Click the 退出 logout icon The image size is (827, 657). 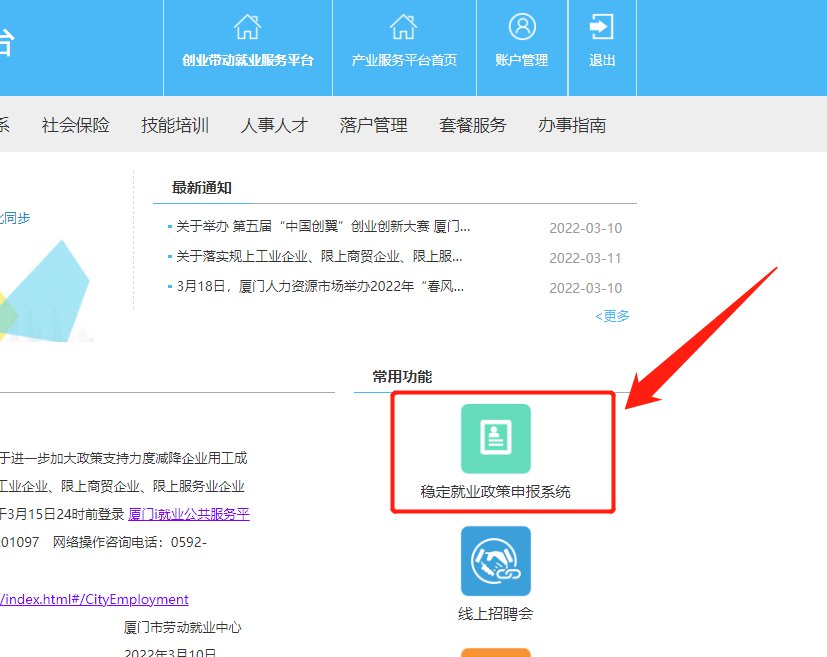click(602, 27)
